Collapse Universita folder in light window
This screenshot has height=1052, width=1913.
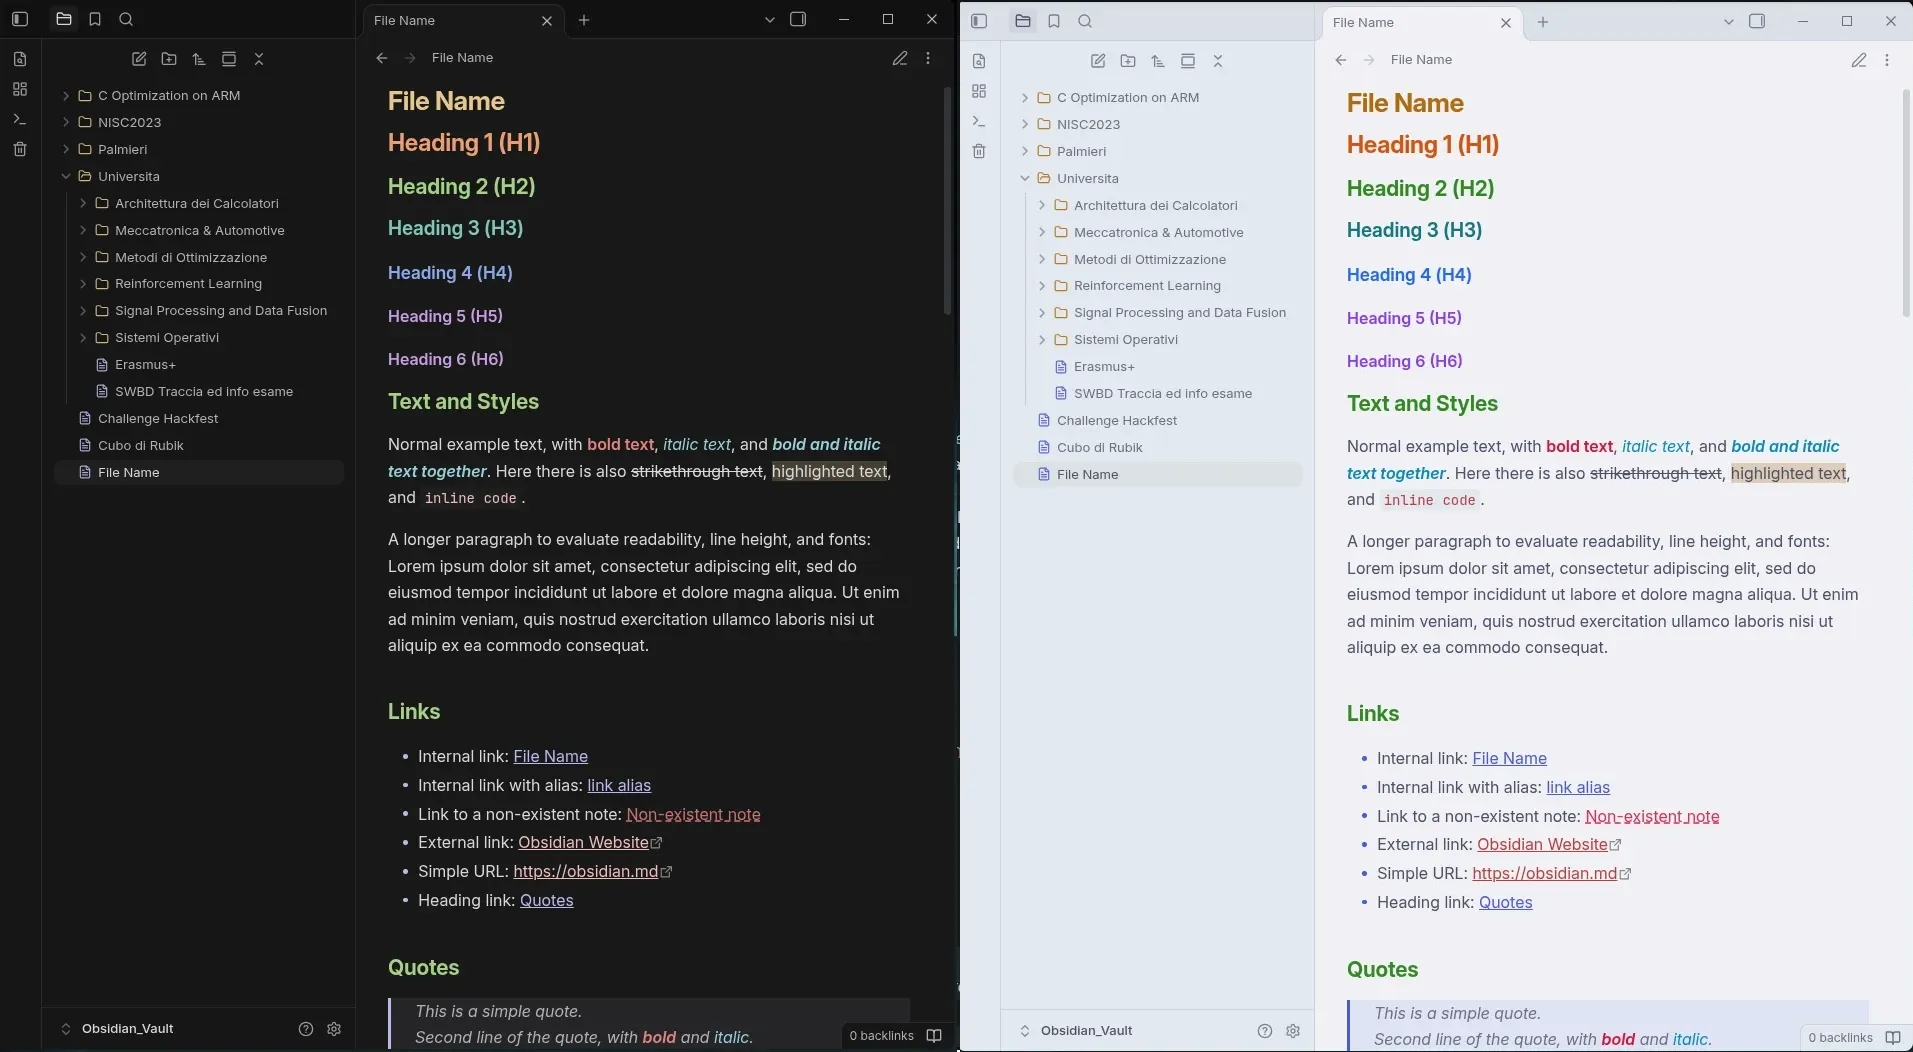(x=1025, y=178)
